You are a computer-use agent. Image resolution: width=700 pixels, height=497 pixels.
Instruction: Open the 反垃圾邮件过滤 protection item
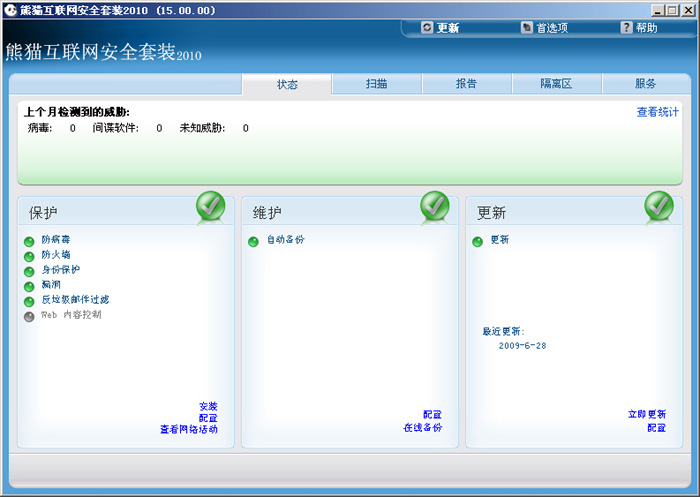tap(75, 300)
